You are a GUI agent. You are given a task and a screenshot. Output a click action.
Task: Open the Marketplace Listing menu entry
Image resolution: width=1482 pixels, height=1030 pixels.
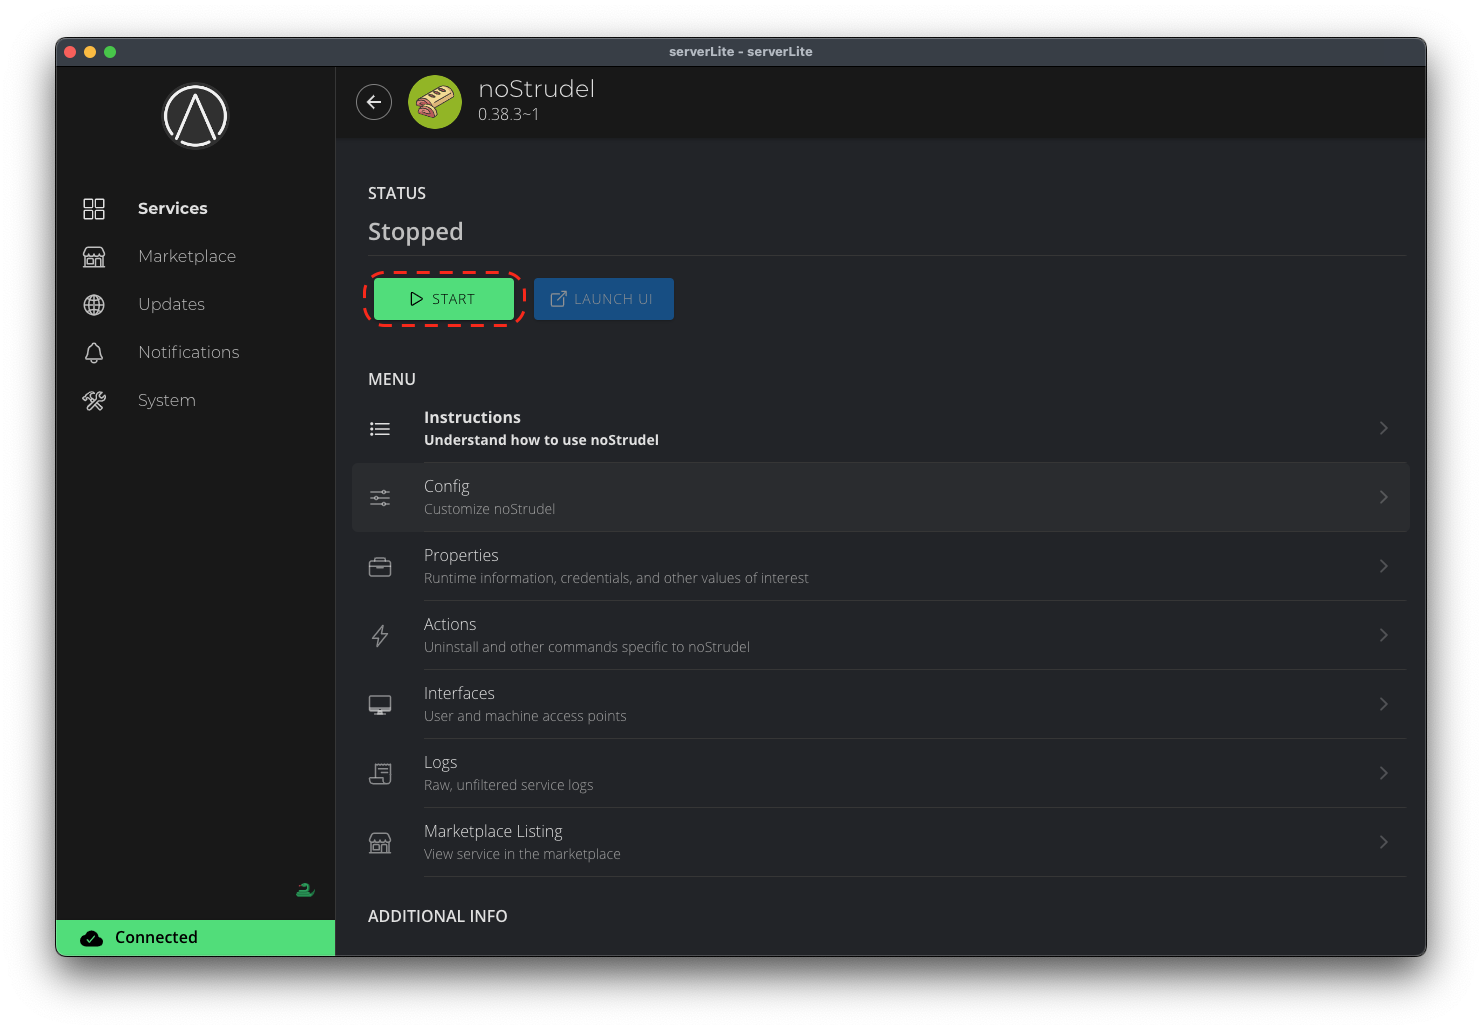click(x=522, y=842)
